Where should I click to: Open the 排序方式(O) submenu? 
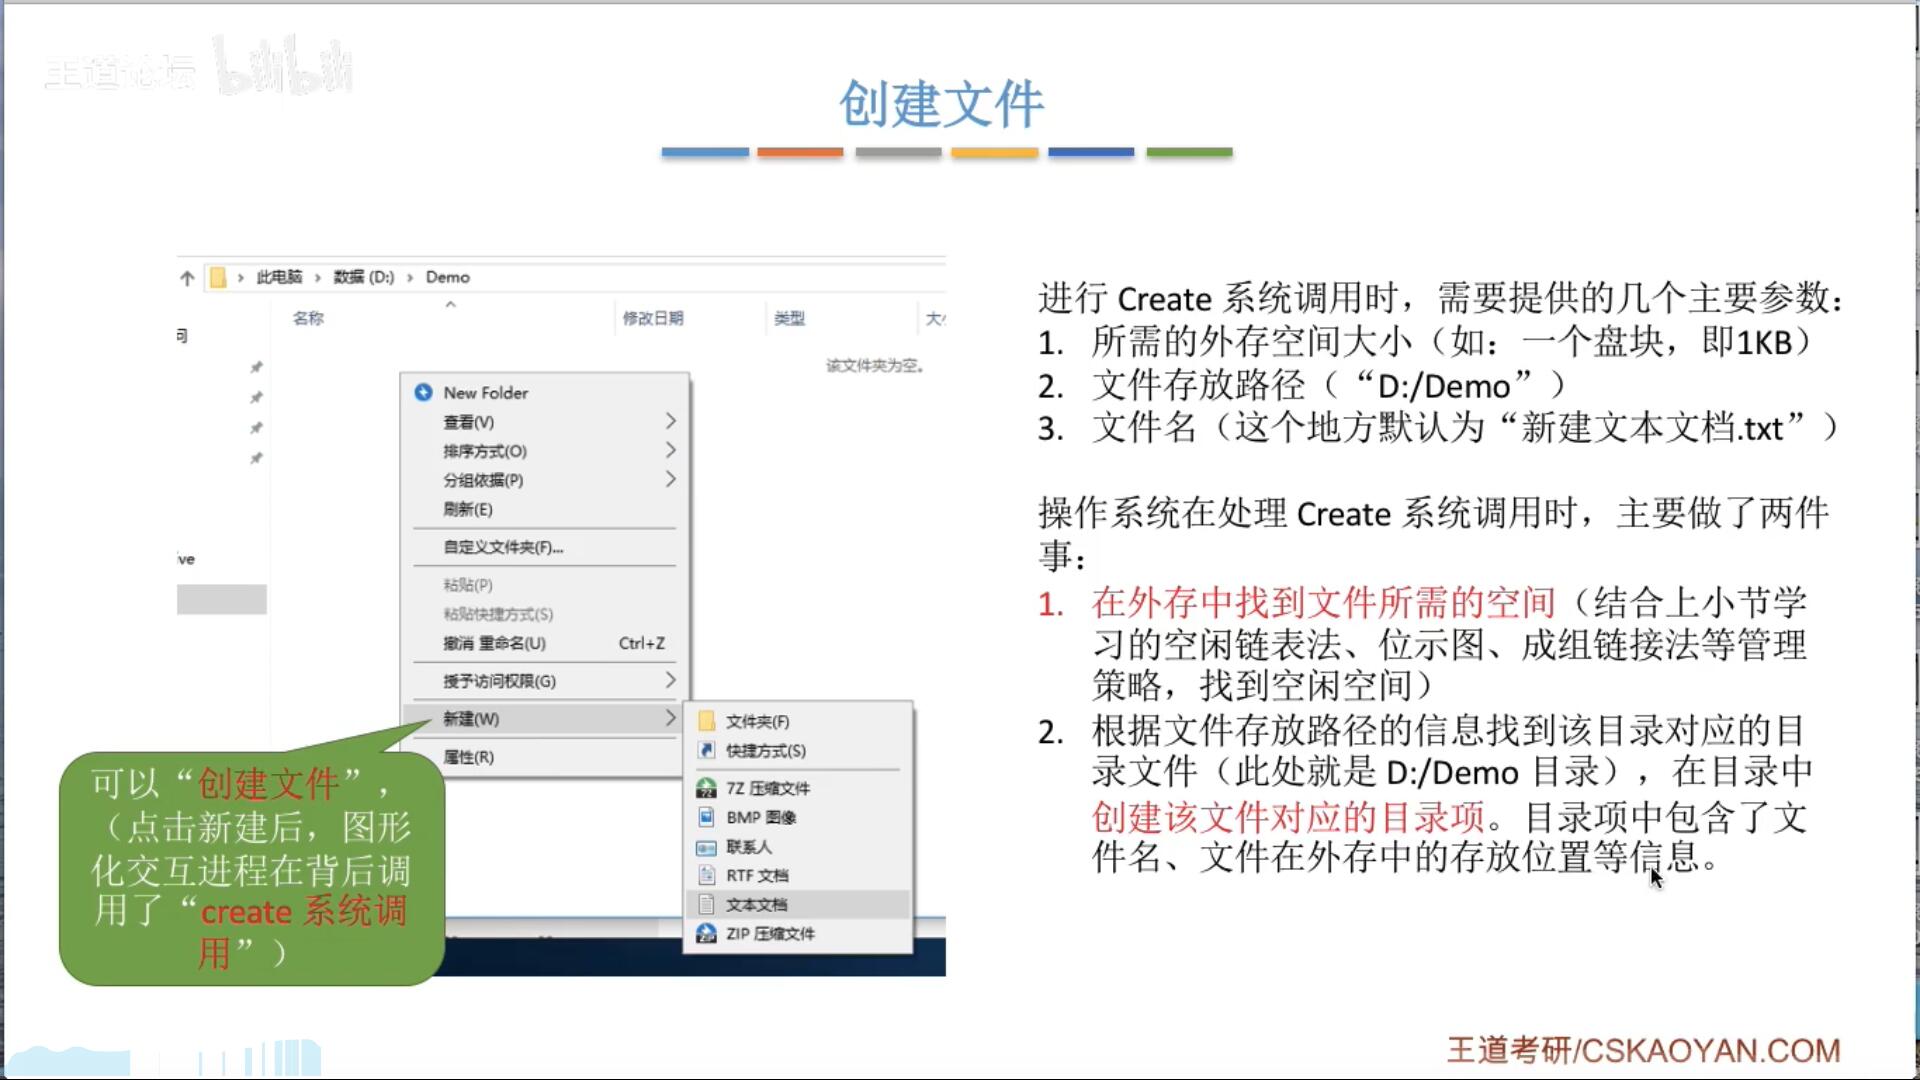click(x=545, y=451)
